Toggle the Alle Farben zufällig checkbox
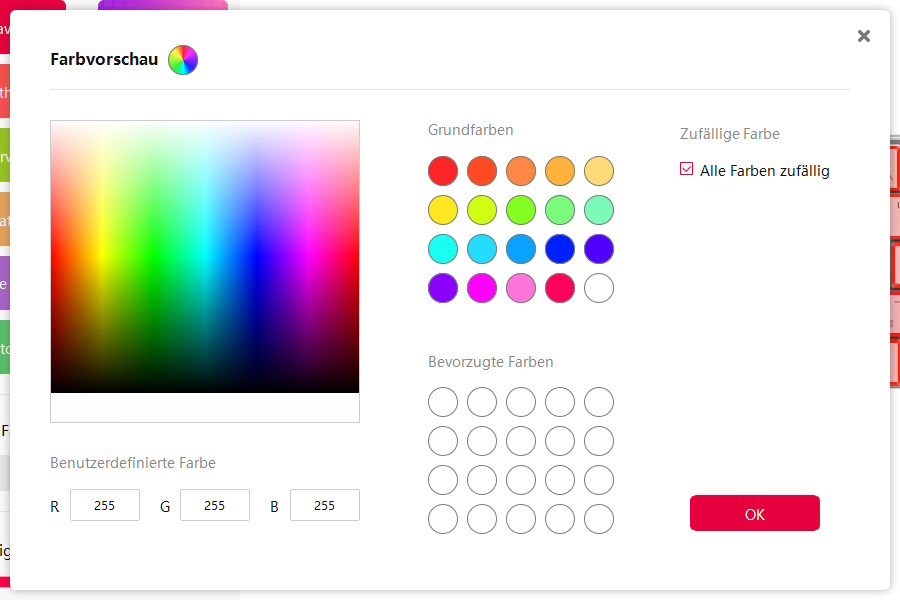 687,170
